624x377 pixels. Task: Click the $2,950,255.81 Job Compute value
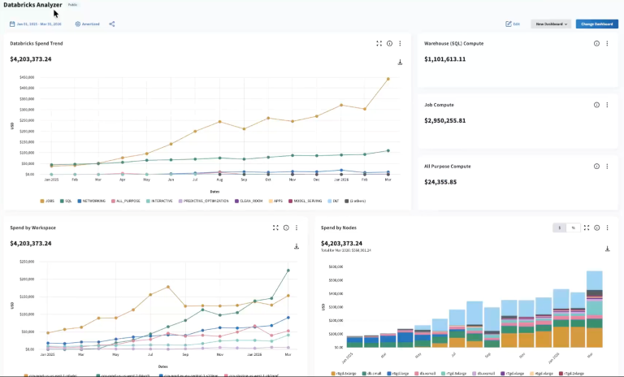pyautogui.click(x=445, y=121)
